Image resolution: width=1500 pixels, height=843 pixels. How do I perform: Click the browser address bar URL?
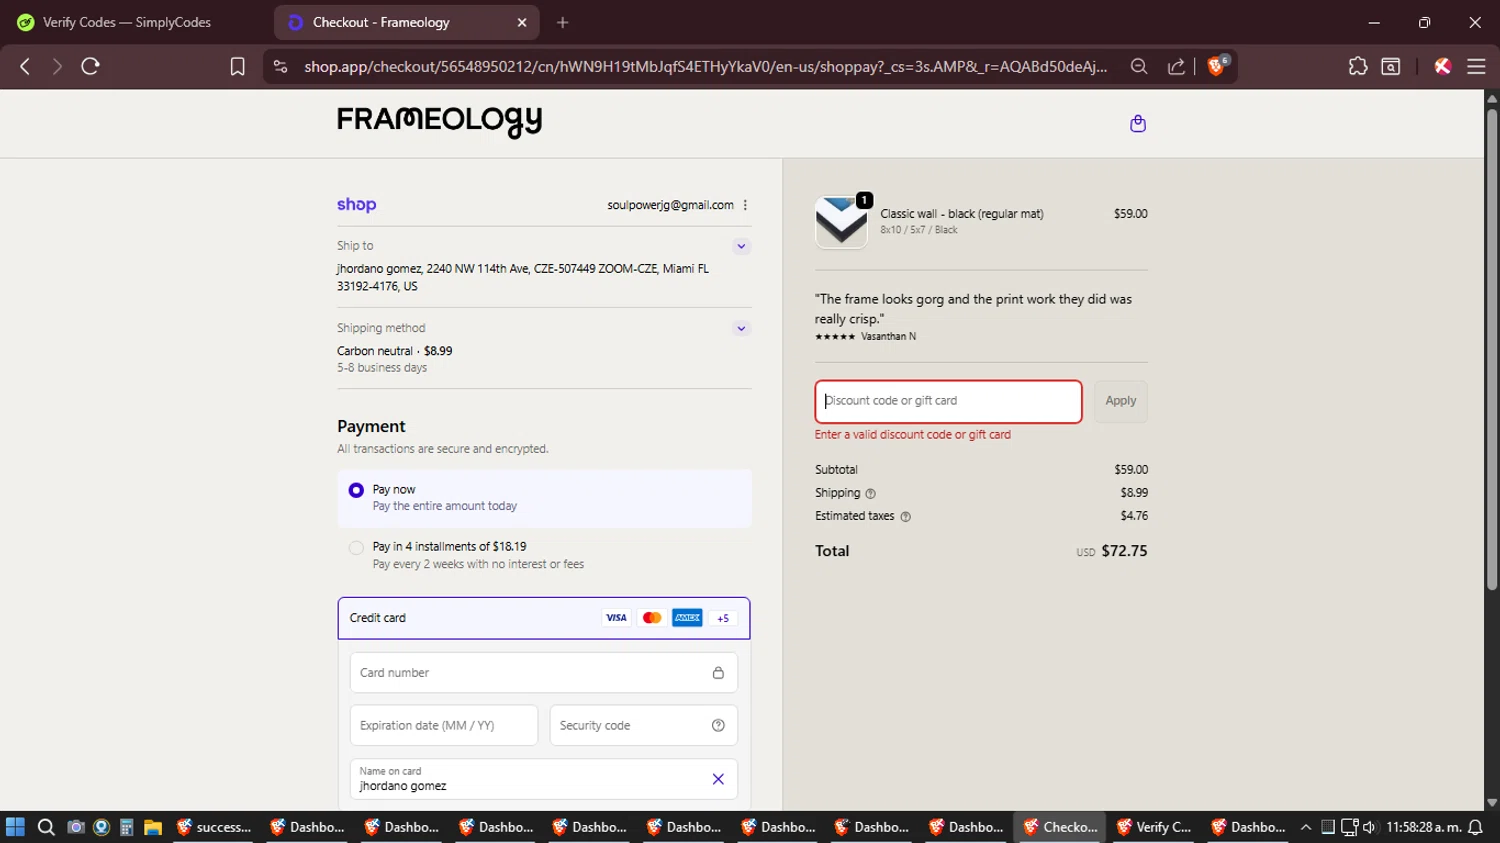point(705,66)
